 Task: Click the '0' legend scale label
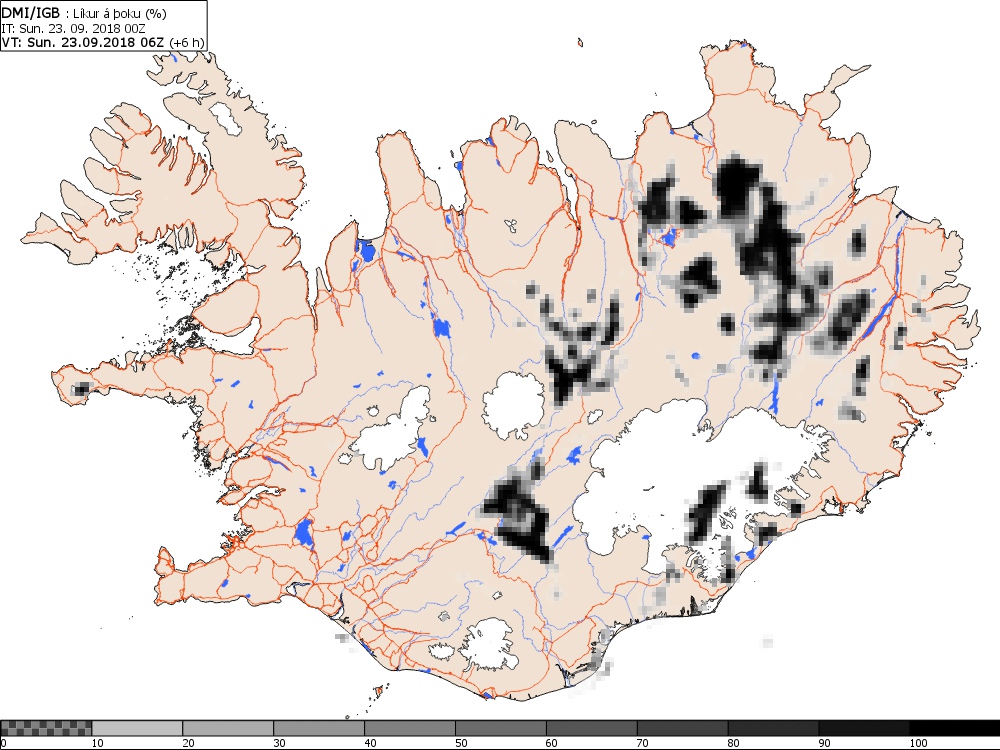[x=3, y=743]
